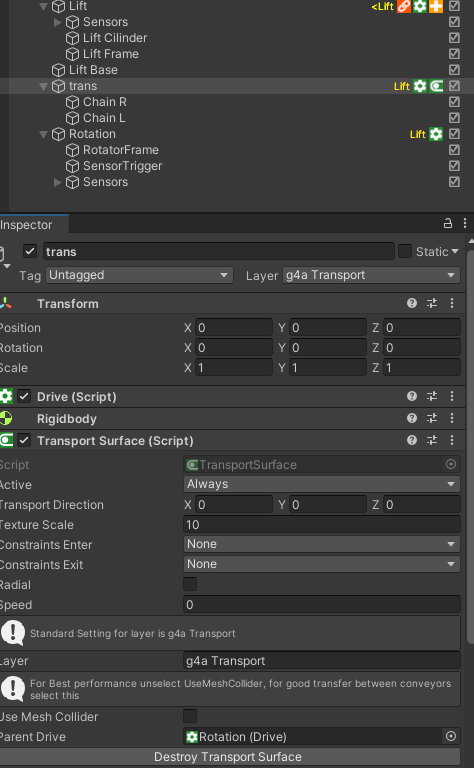Click the TransportSurface script object picker

coord(451,464)
